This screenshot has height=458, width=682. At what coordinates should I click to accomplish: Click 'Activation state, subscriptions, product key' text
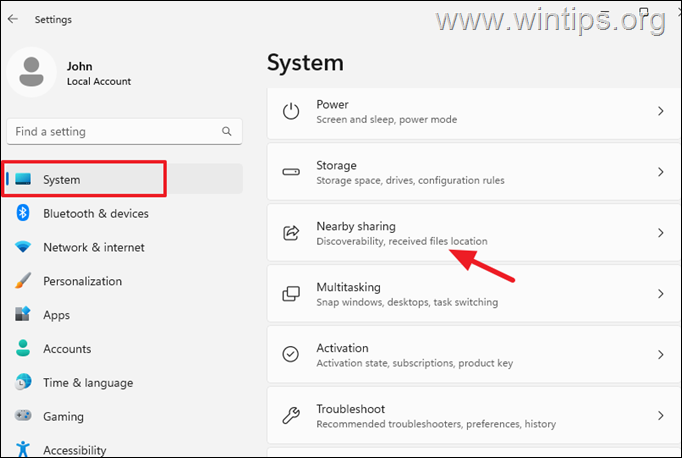[415, 363]
